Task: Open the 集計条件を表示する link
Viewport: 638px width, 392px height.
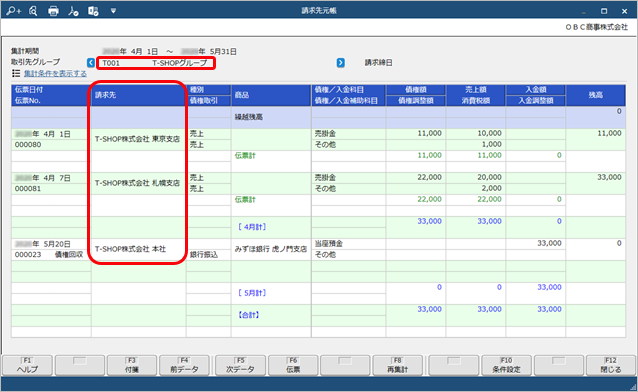Action: (x=55, y=73)
